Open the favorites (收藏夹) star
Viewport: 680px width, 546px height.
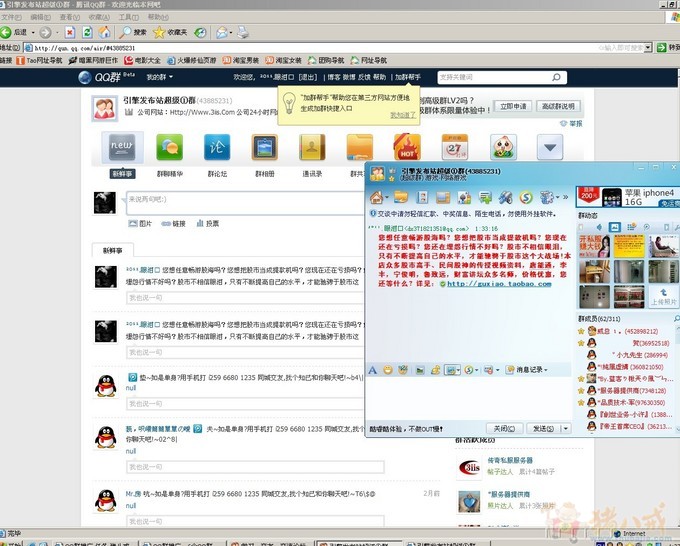[x=170, y=32]
